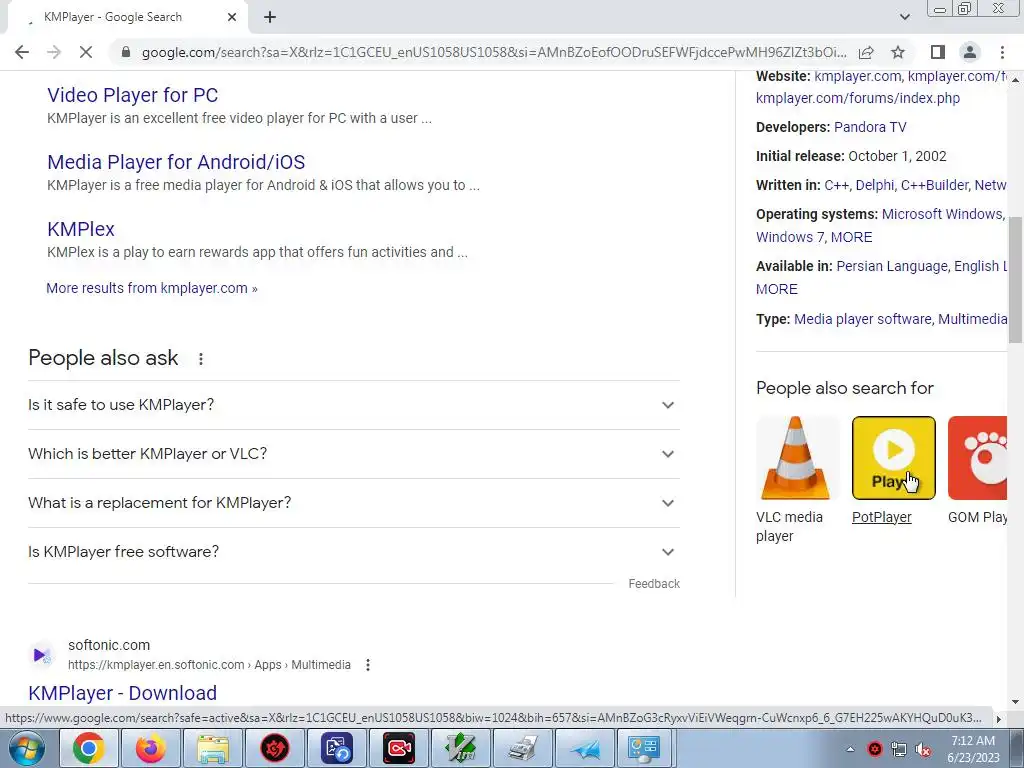Open the Delphi language link

[875, 185]
